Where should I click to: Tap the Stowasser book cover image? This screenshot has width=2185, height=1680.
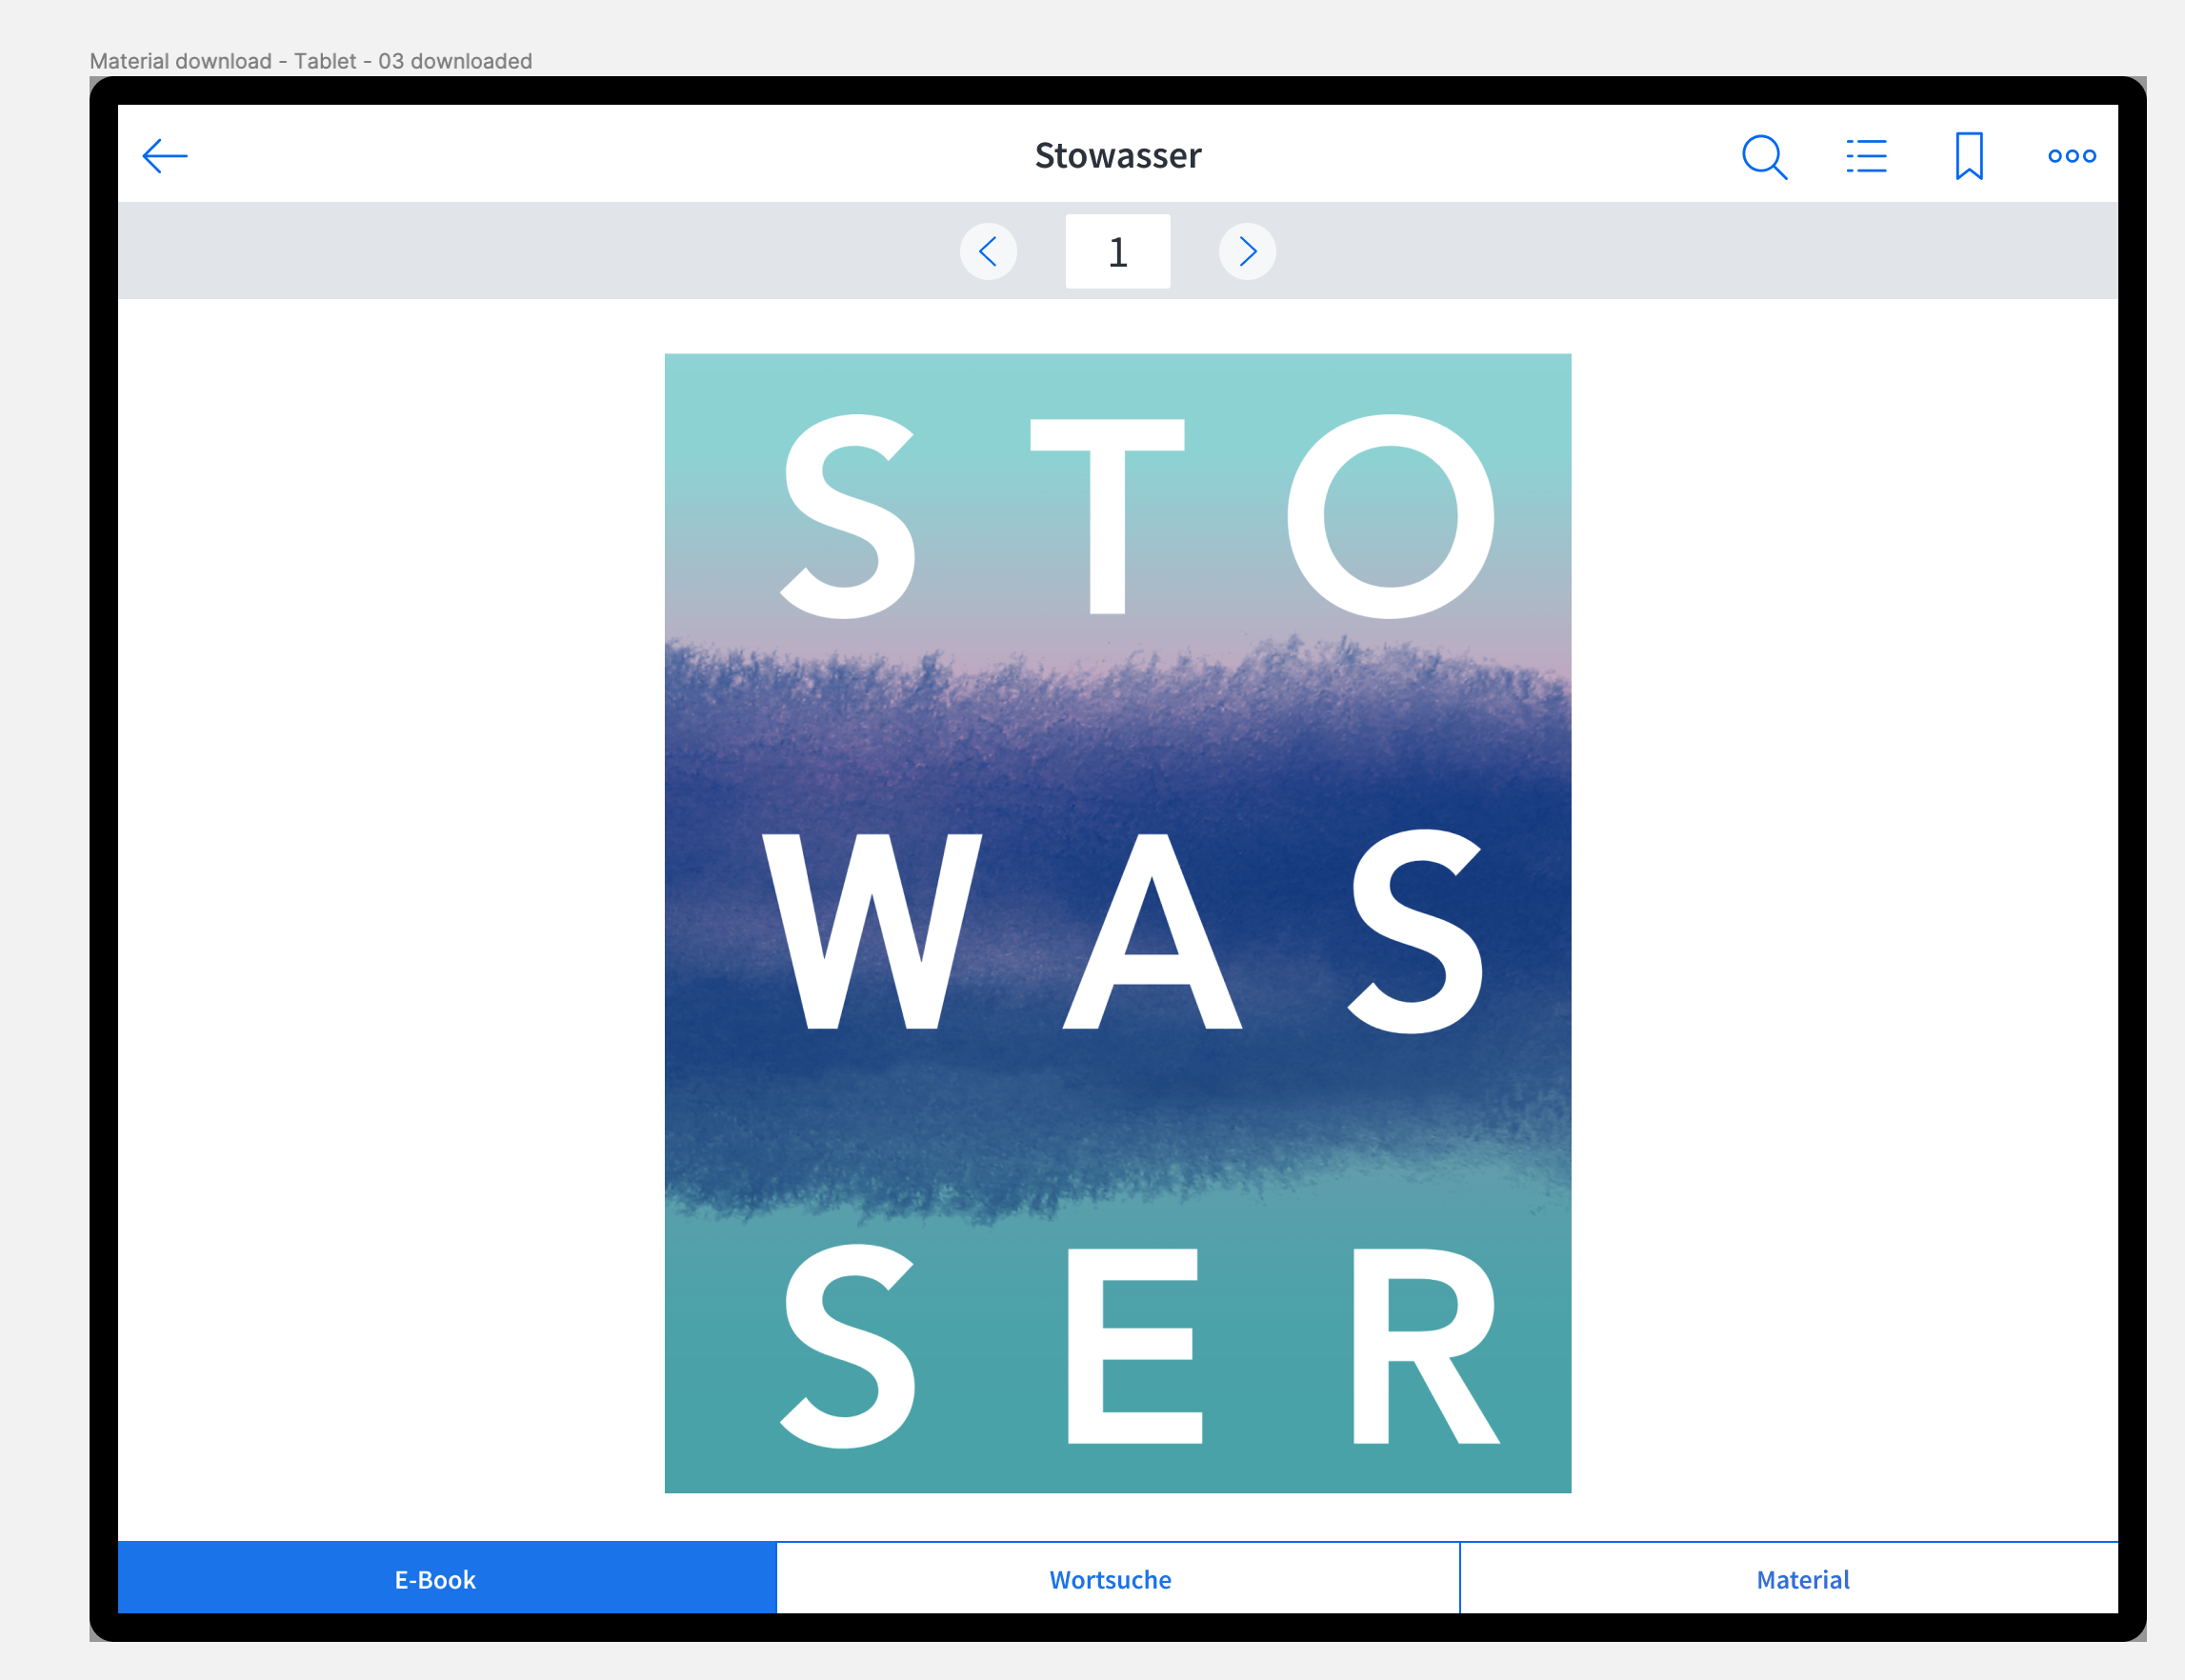pos(1118,923)
